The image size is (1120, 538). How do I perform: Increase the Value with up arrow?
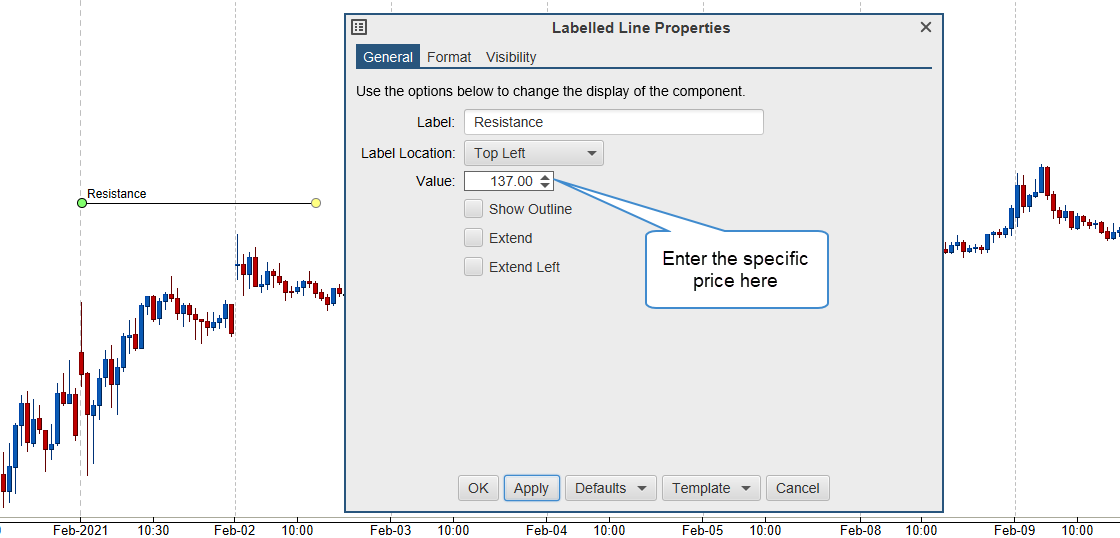pyautogui.click(x=544, y=177)
